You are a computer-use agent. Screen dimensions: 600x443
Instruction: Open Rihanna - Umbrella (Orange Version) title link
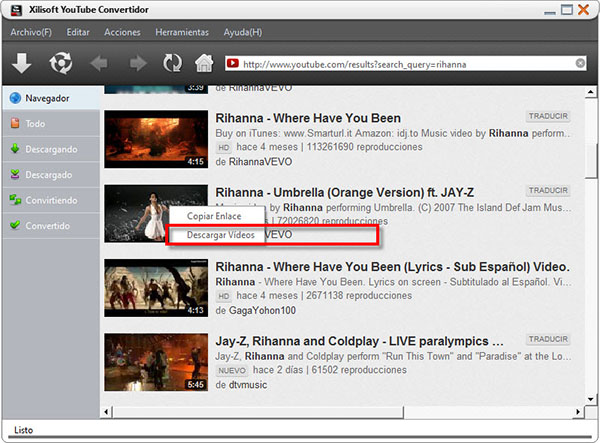(x=344, y=192)
